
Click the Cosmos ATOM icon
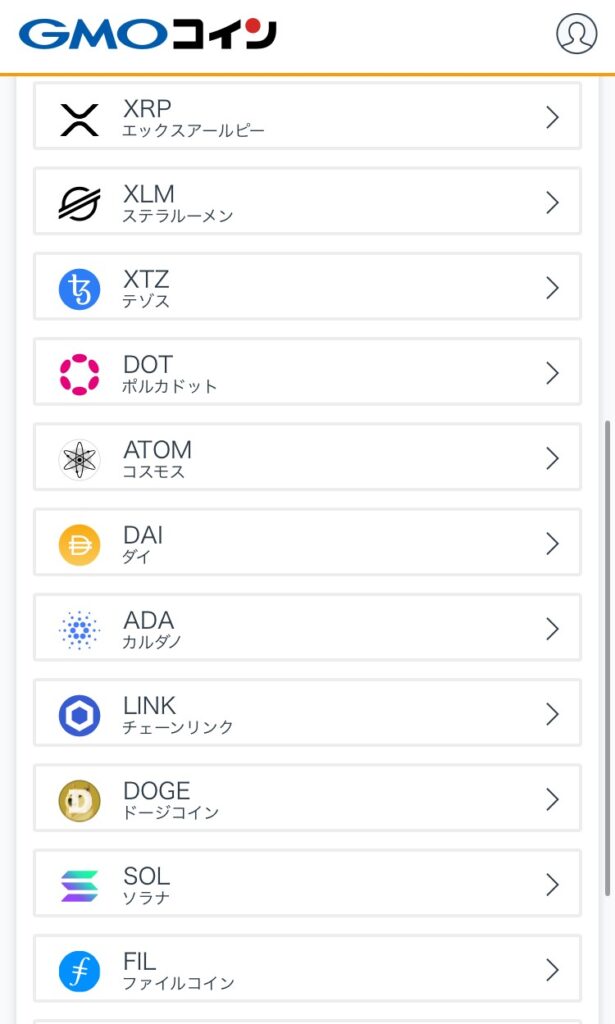point(79,459)
